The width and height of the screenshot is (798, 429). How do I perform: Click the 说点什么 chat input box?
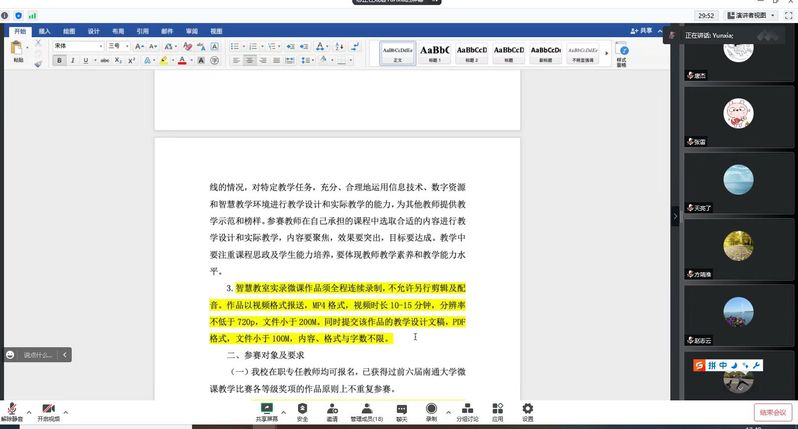tap(38, 354)
